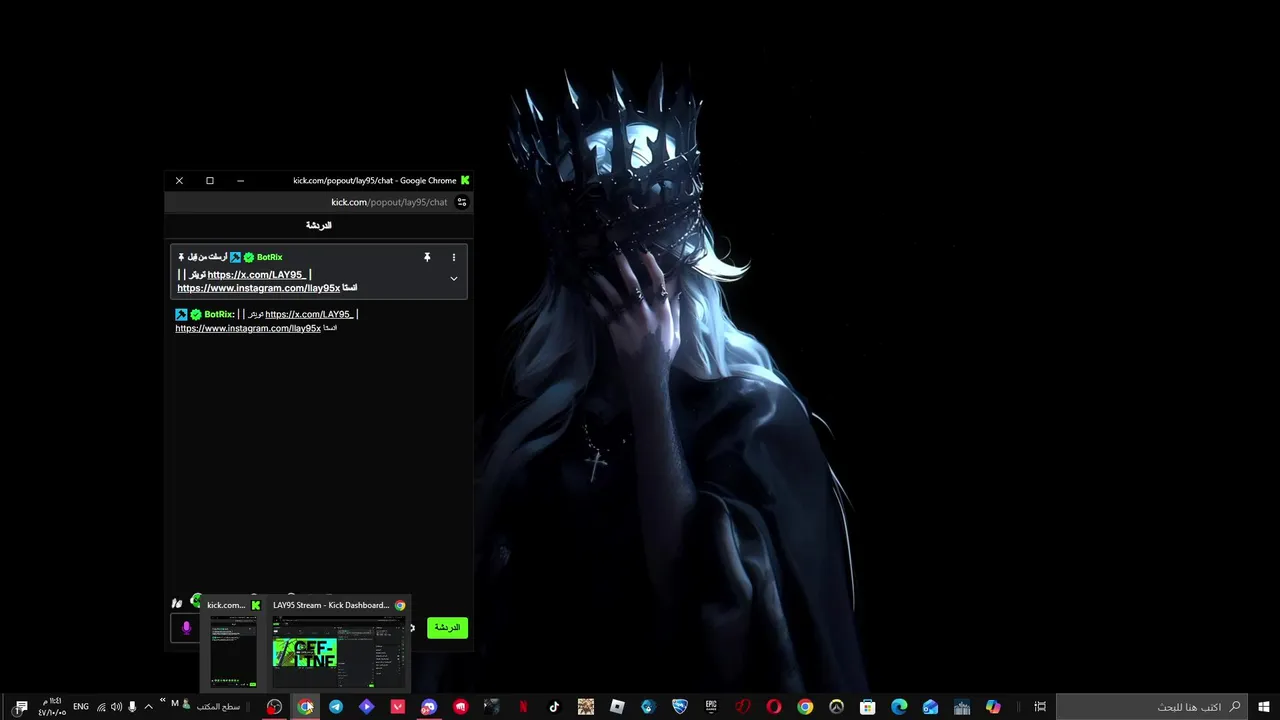
Task: Click active Chrome icon on taskbar
Action: click(305, 707)
